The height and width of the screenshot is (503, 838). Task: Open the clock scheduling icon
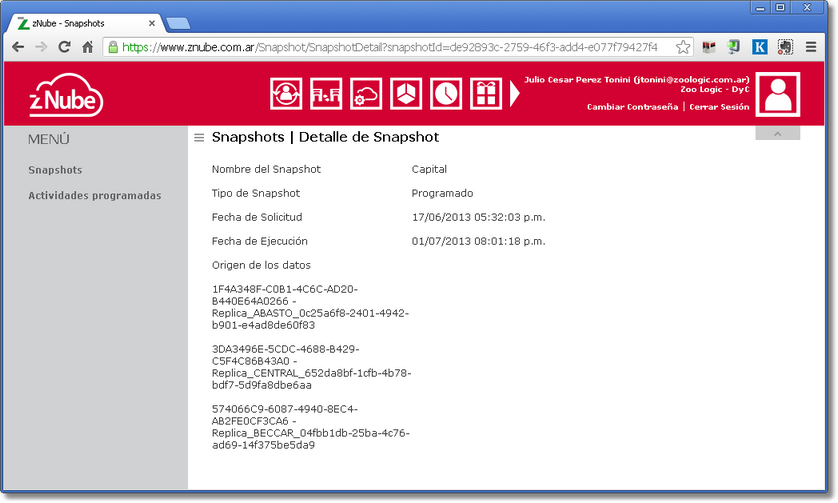point(446,93)
